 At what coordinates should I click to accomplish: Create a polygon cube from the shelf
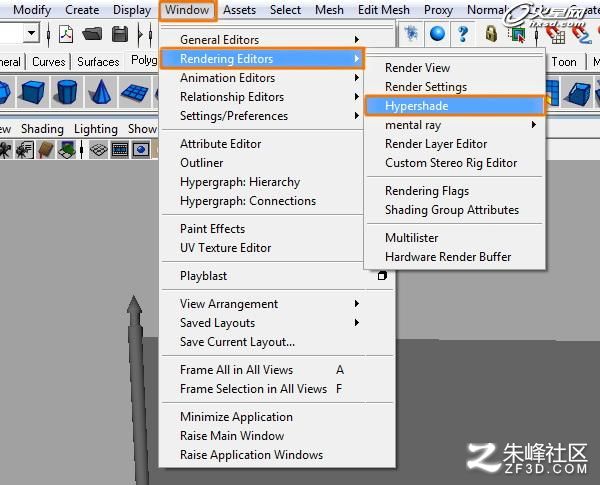[x=33, y=91]
